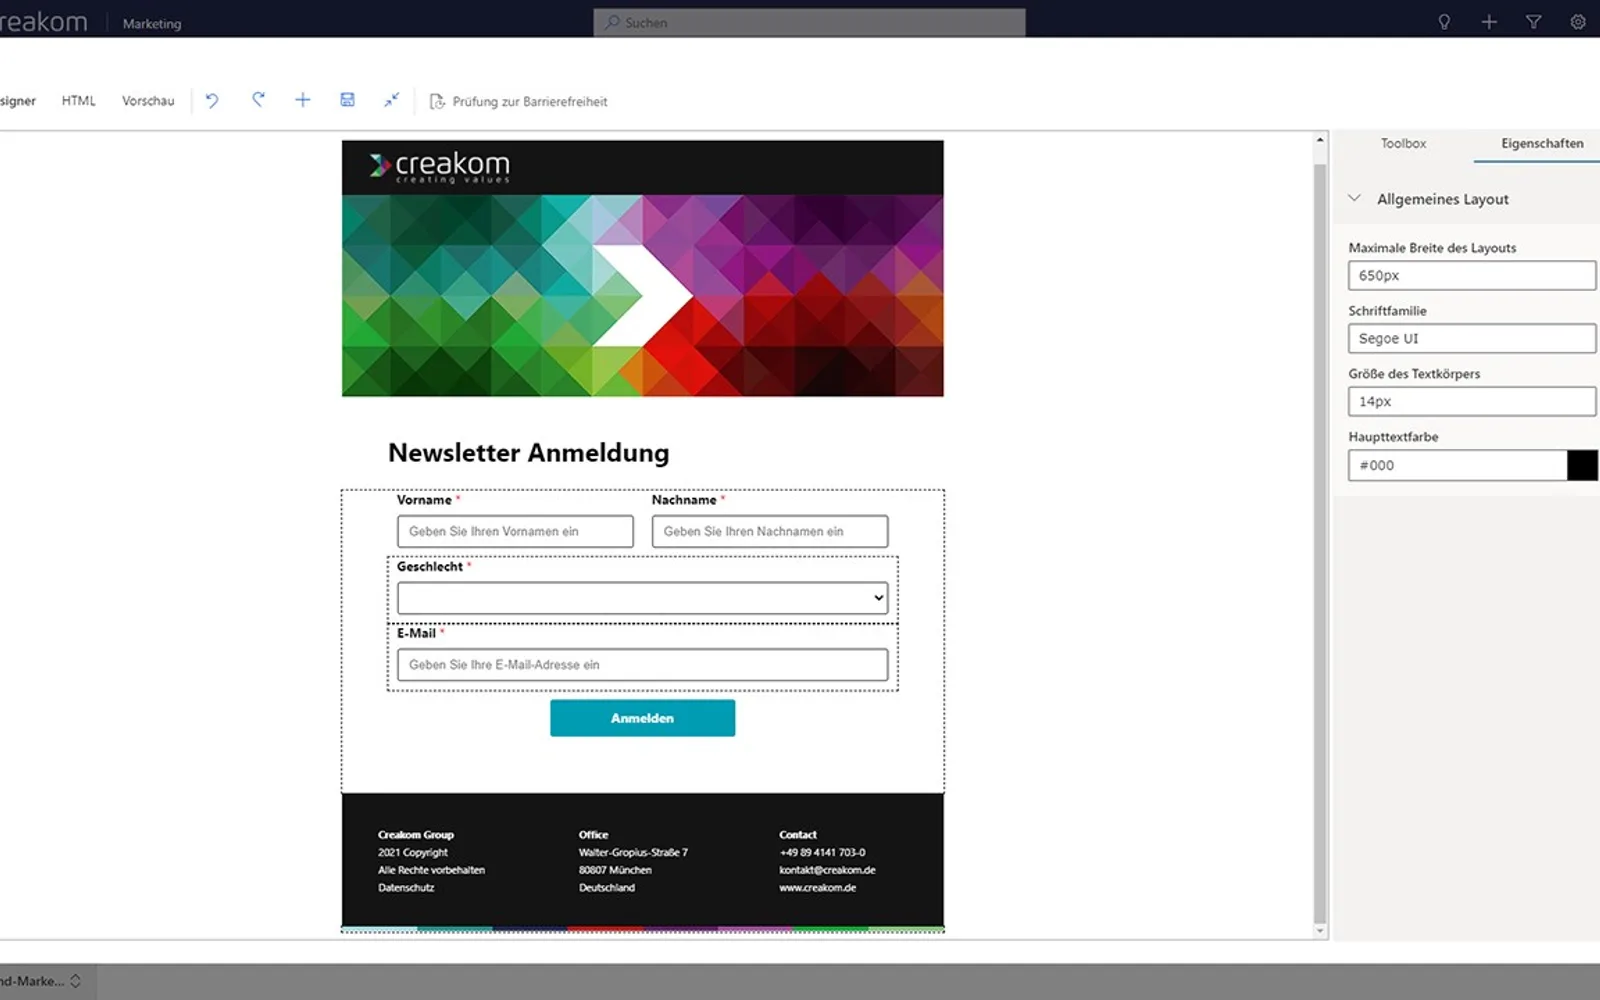
Task: Open the advanced filter funnel icon
Action: tap(1533, 22)
